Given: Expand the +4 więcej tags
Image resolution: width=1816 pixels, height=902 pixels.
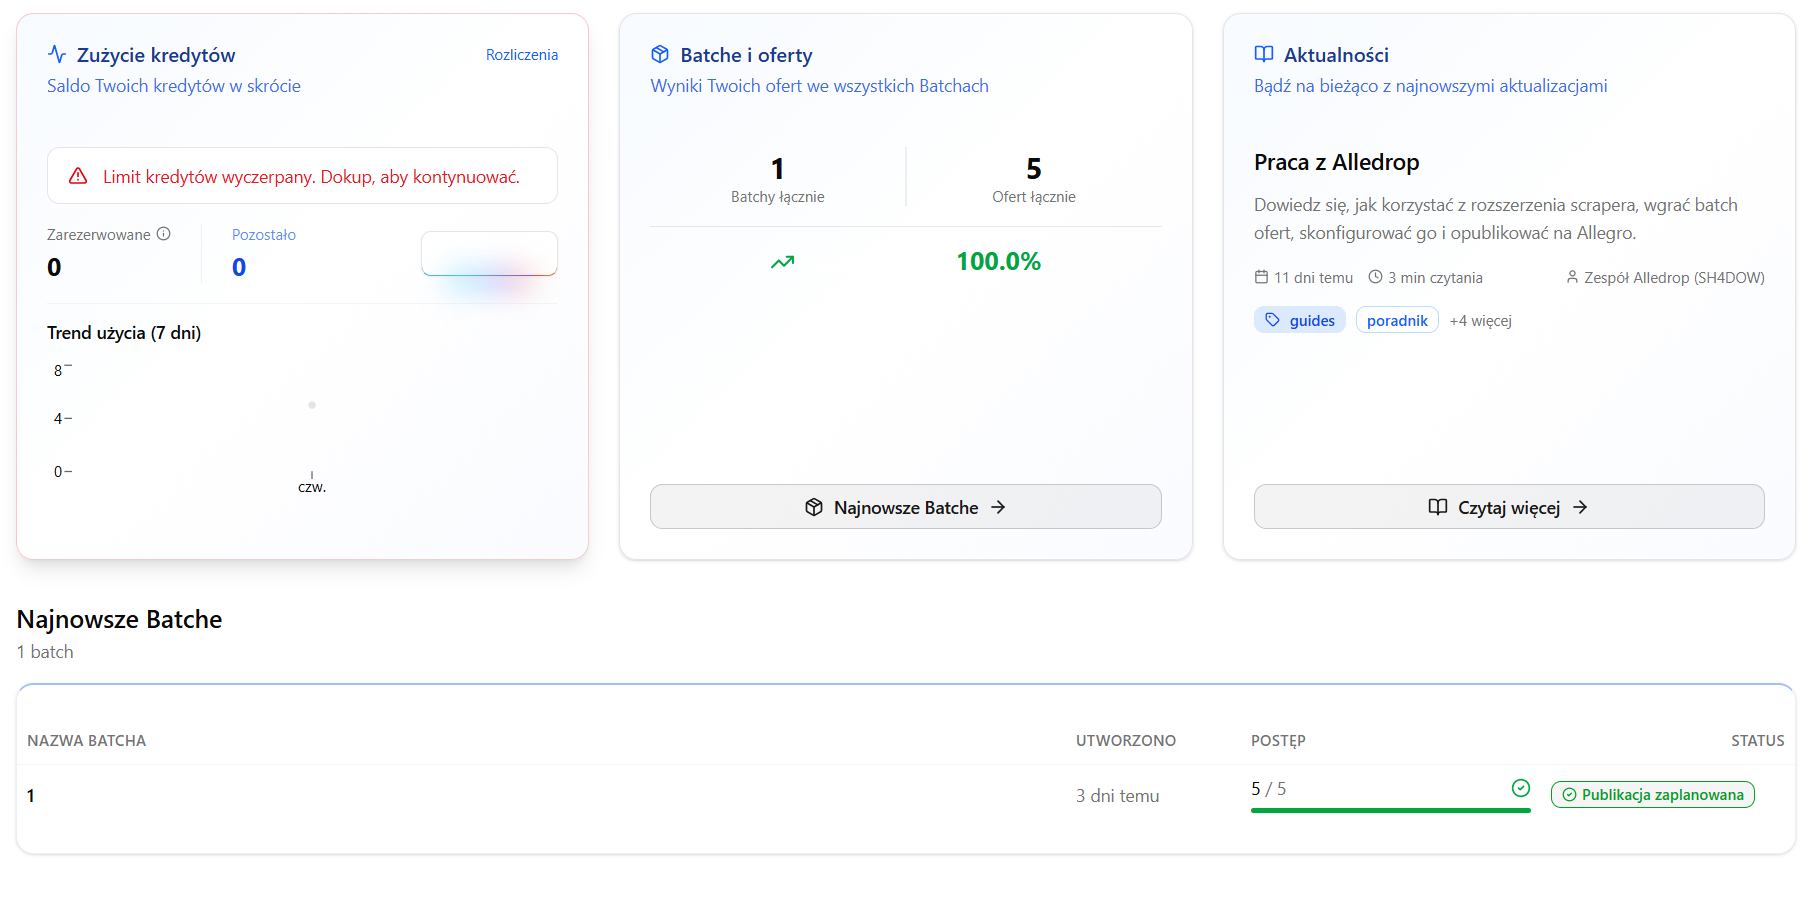Looking at the screenshot, I should pos(1481,321).
